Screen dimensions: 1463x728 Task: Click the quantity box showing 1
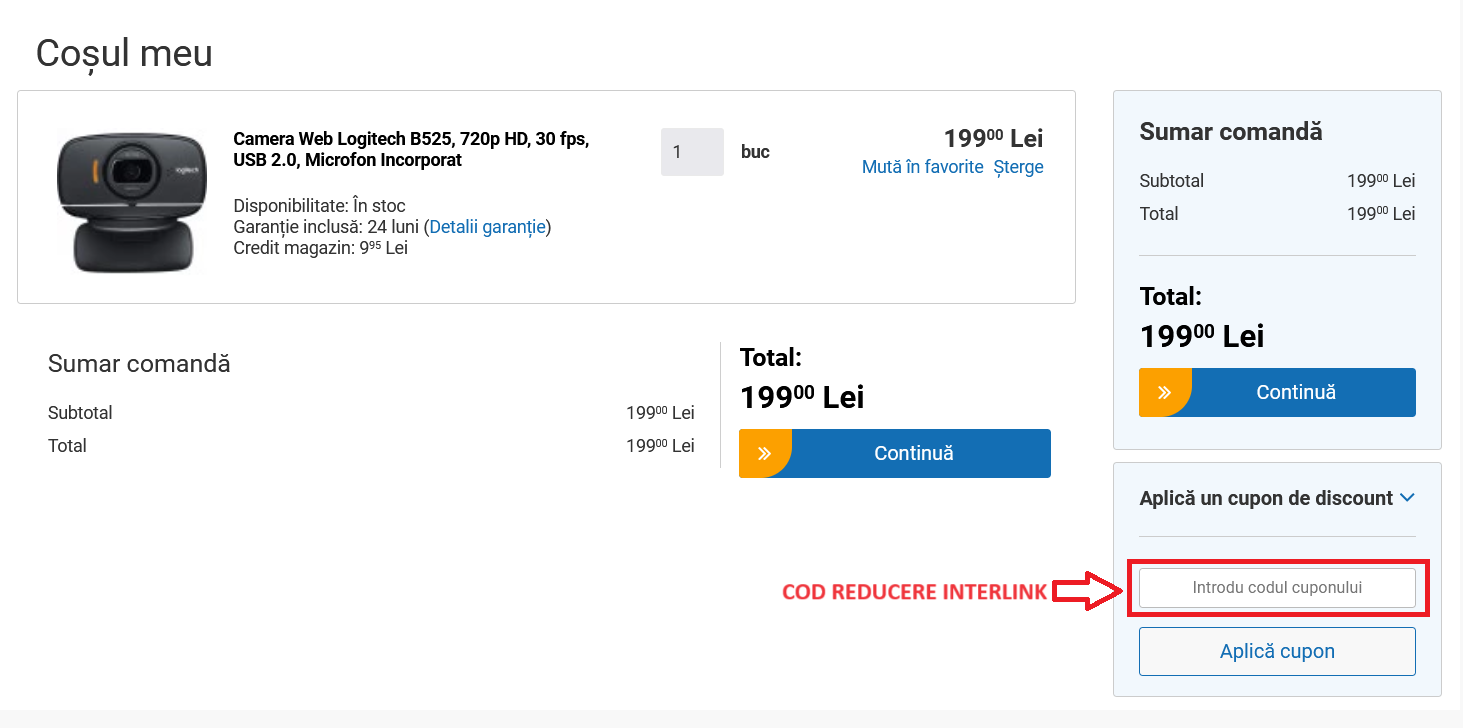692,152
